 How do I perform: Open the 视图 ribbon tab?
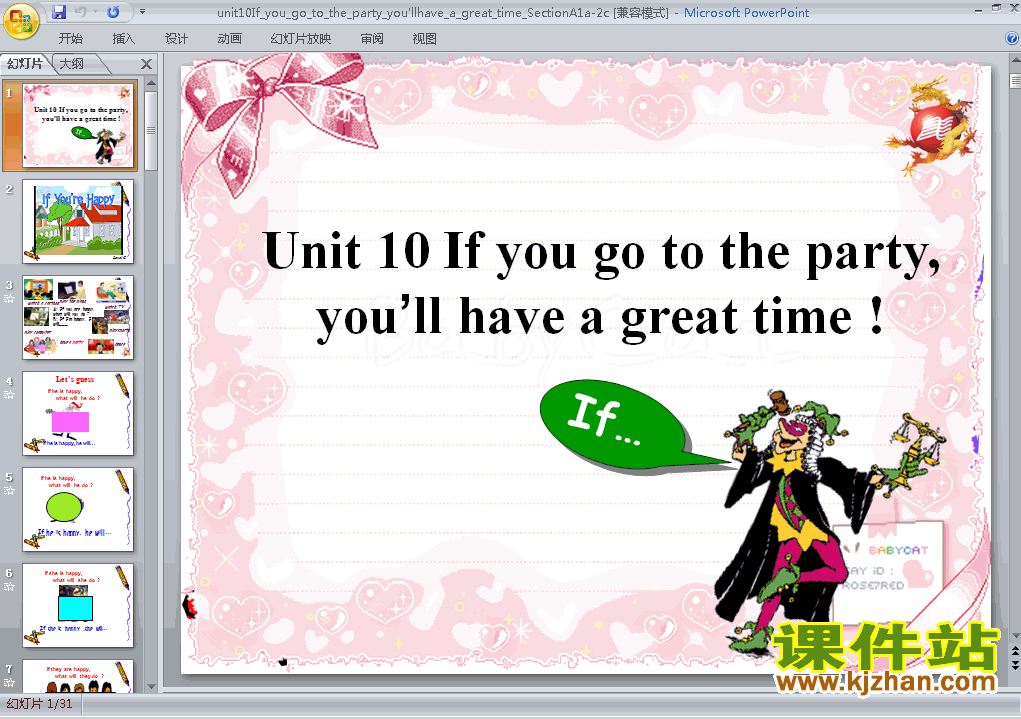point(425,38)
